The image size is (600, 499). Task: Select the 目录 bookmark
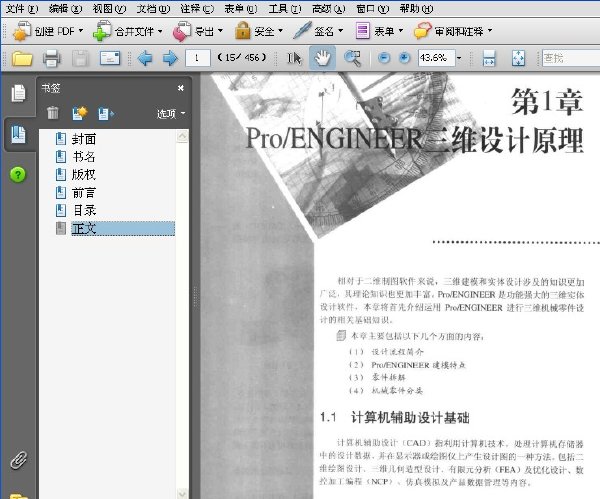[85, 210]
